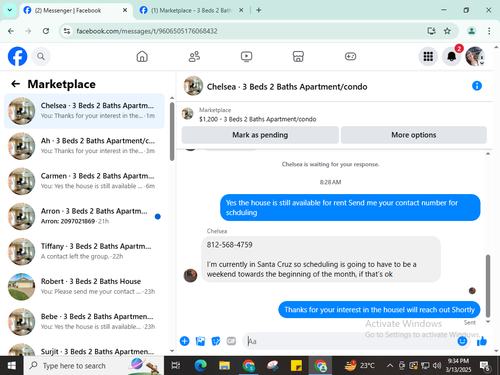
Task: Click the conversation list scrollbar
Action: 172,131
